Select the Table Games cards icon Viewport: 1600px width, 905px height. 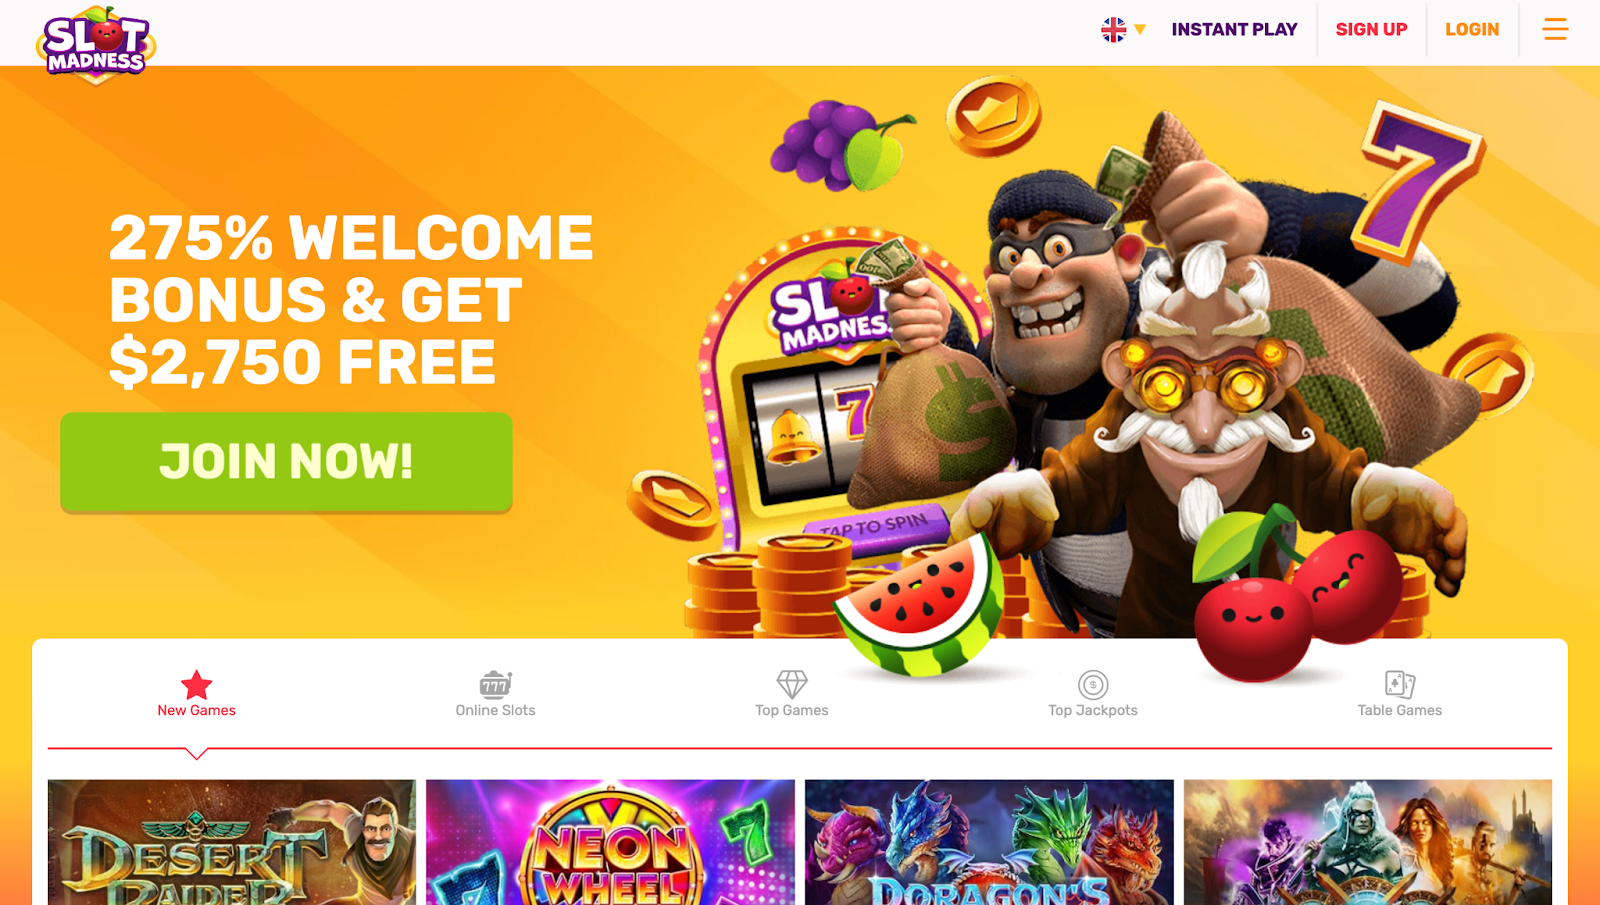tap(1399, 684)
